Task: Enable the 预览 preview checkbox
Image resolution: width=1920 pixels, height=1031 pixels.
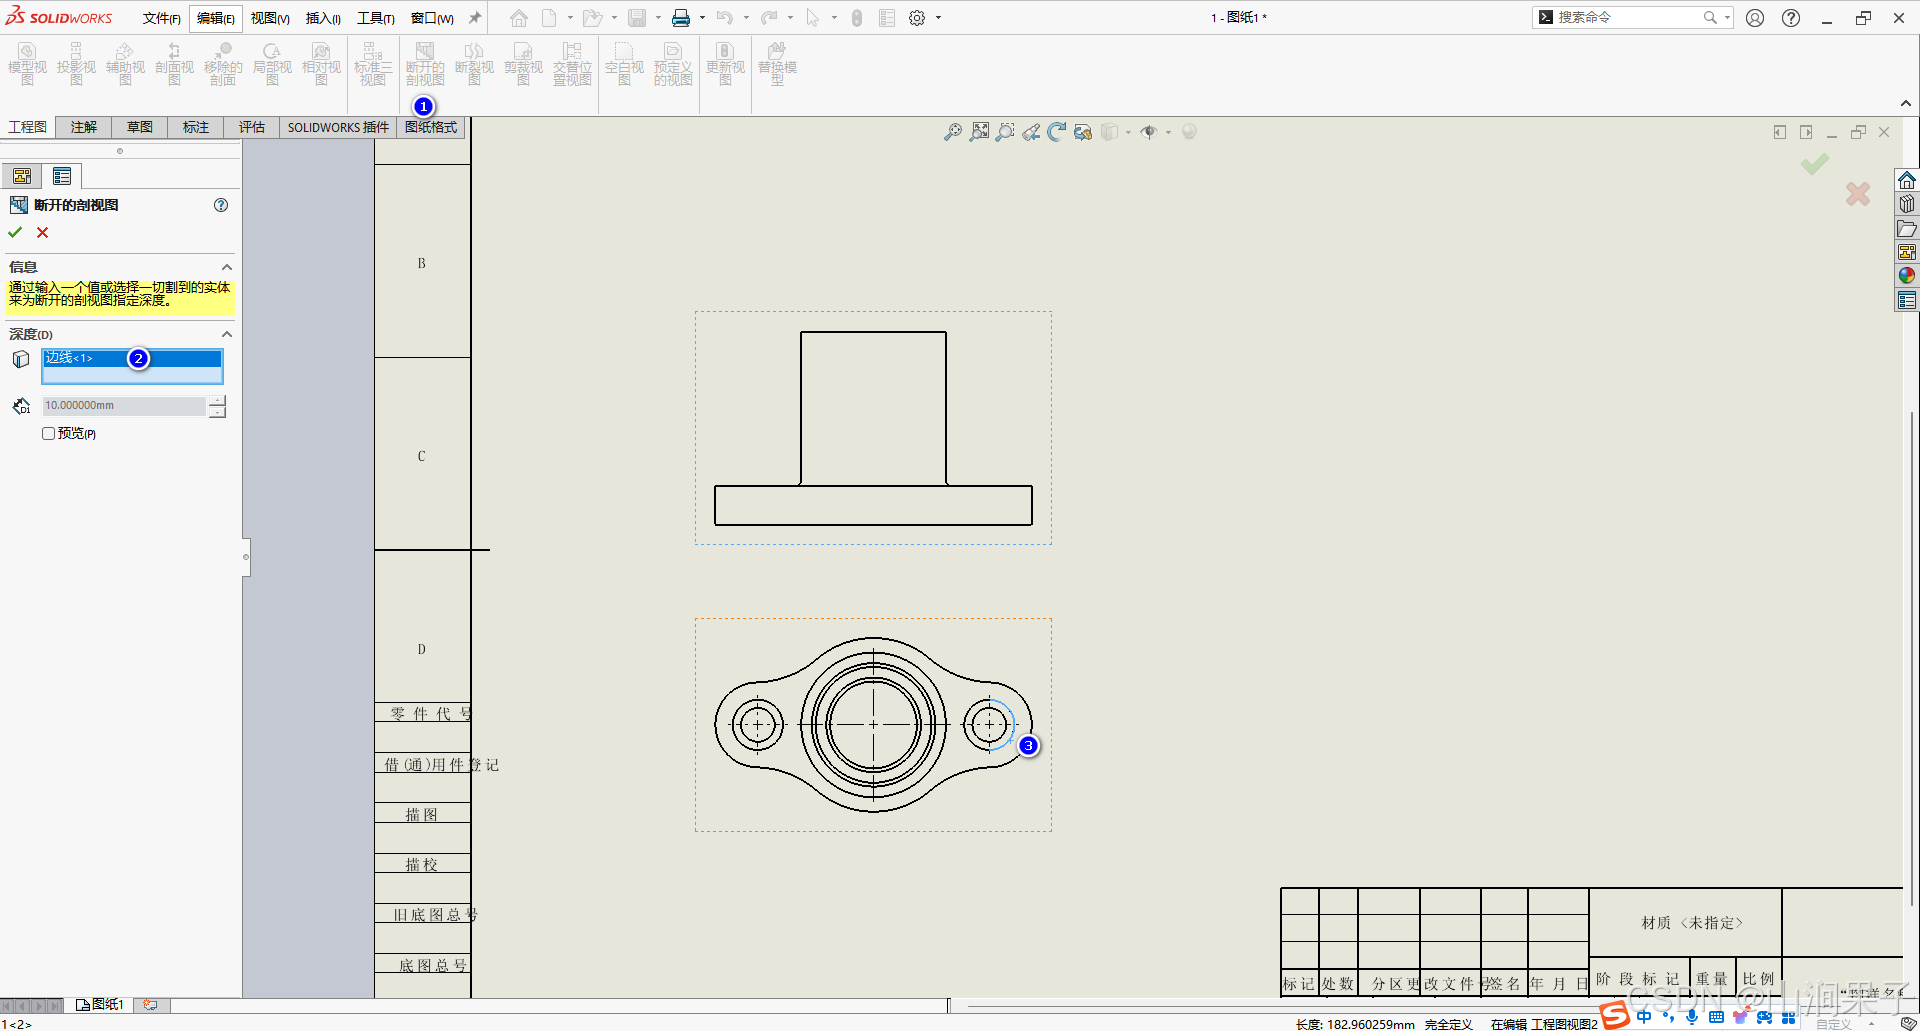Action: point(48,434)
